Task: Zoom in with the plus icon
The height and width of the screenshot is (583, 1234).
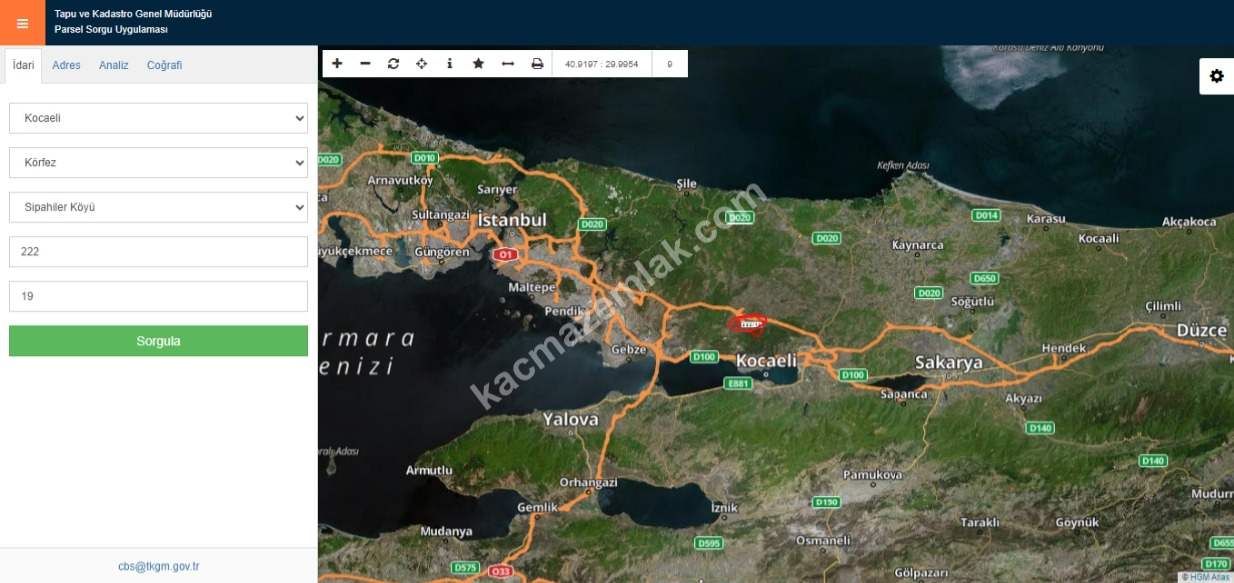Action: coord(337,64)
